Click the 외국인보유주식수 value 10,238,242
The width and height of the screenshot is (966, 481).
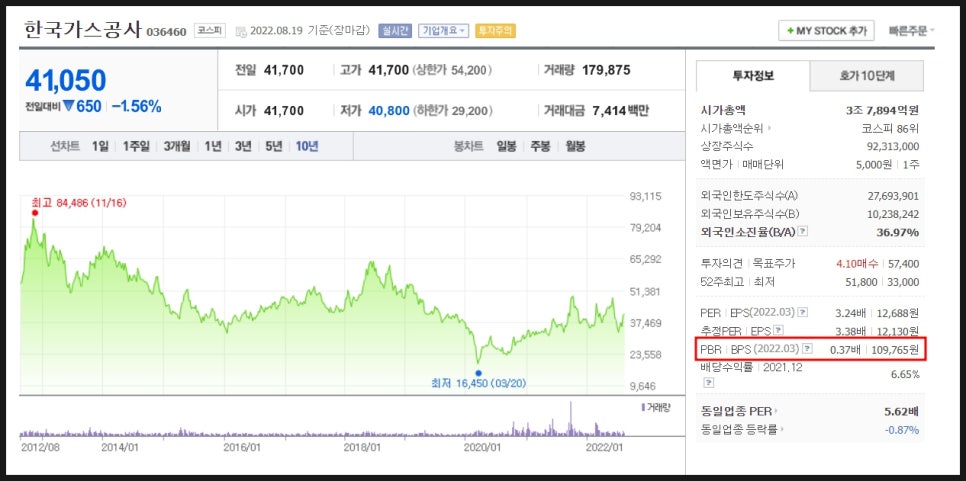893,214
